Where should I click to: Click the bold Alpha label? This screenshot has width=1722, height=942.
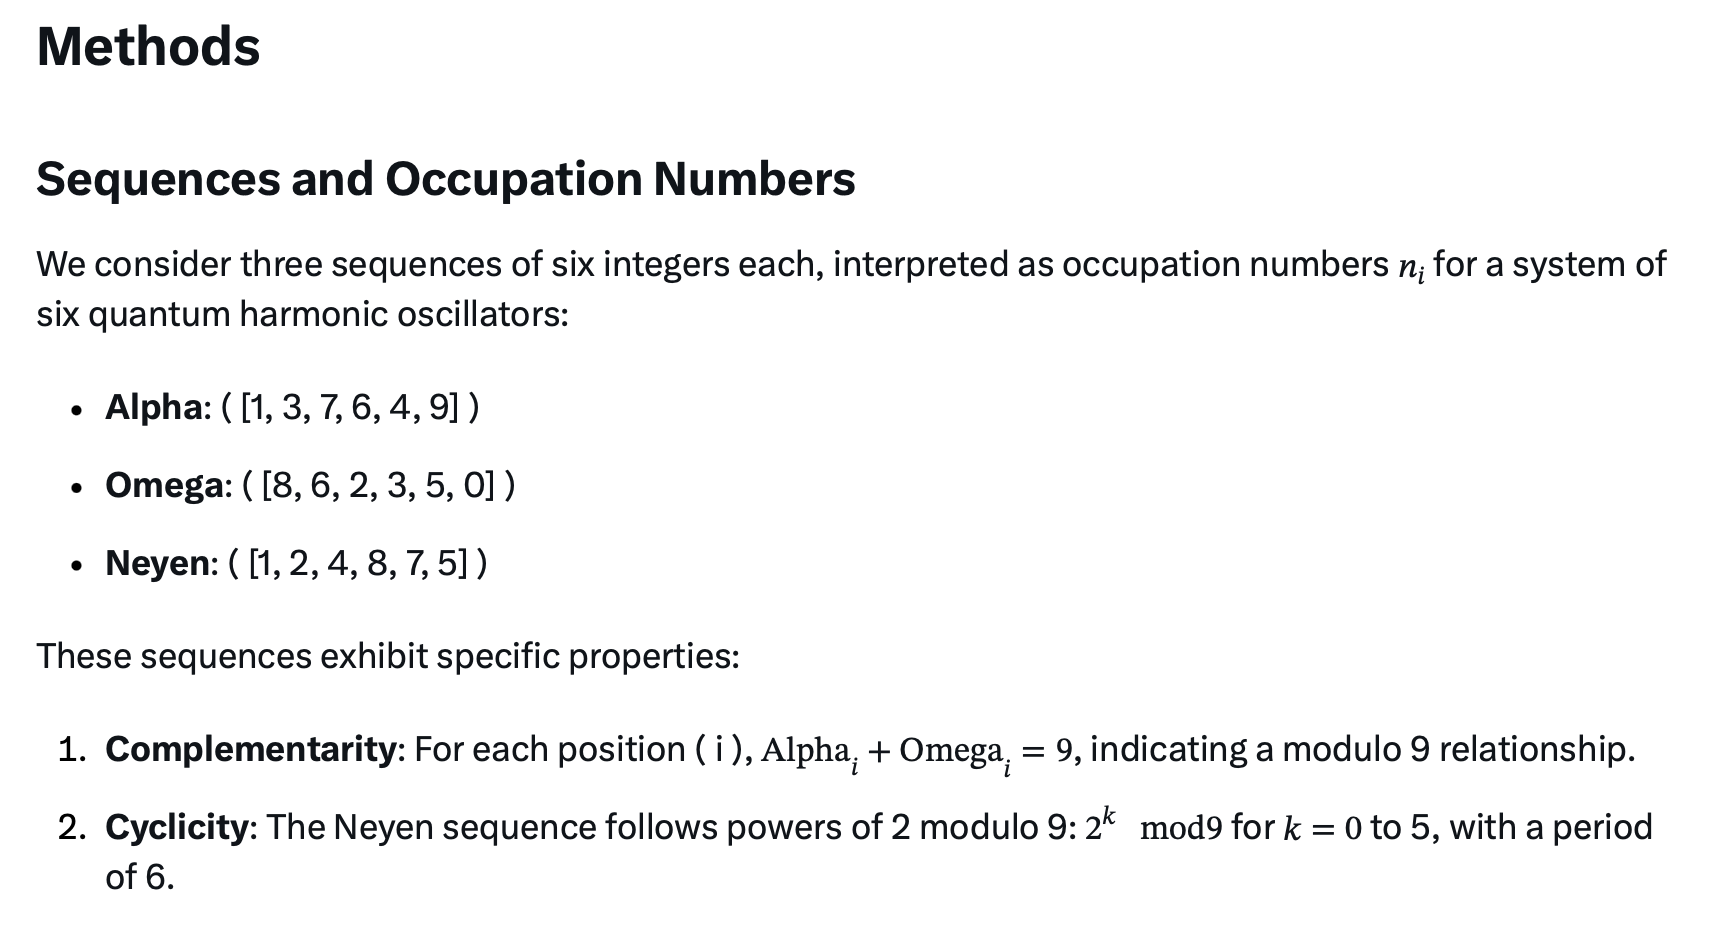pos(154,407)
